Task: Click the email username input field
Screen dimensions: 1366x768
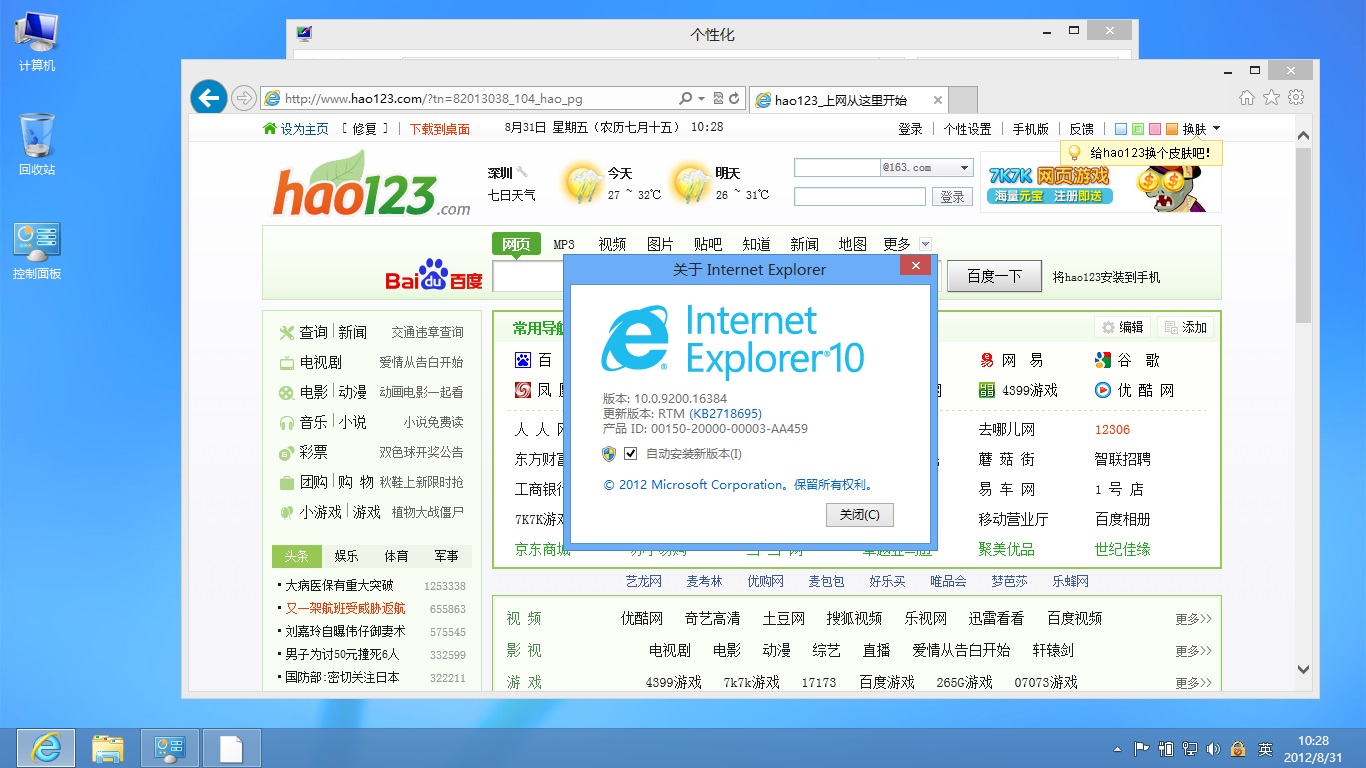Action: tap(837, 168)
